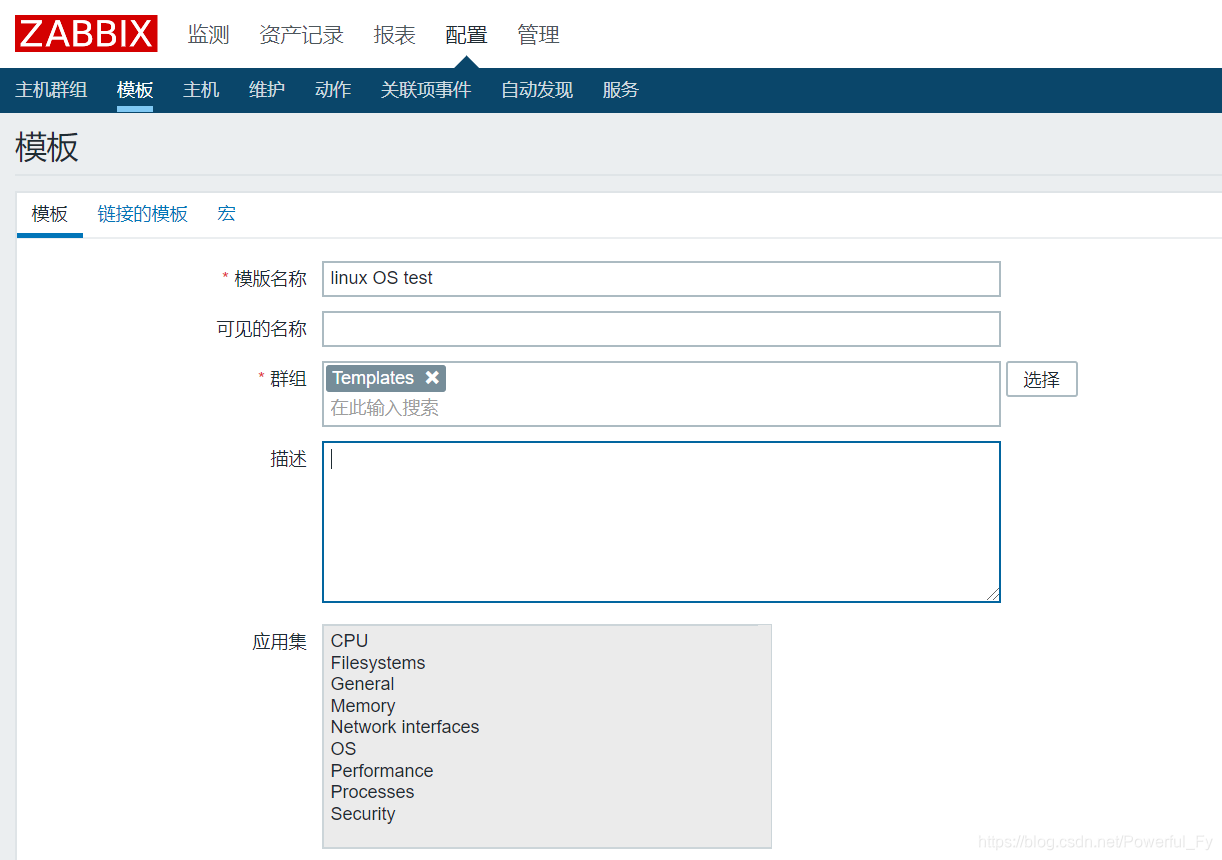
Task: Select Processes in the application list
Action: coord(372,792)
